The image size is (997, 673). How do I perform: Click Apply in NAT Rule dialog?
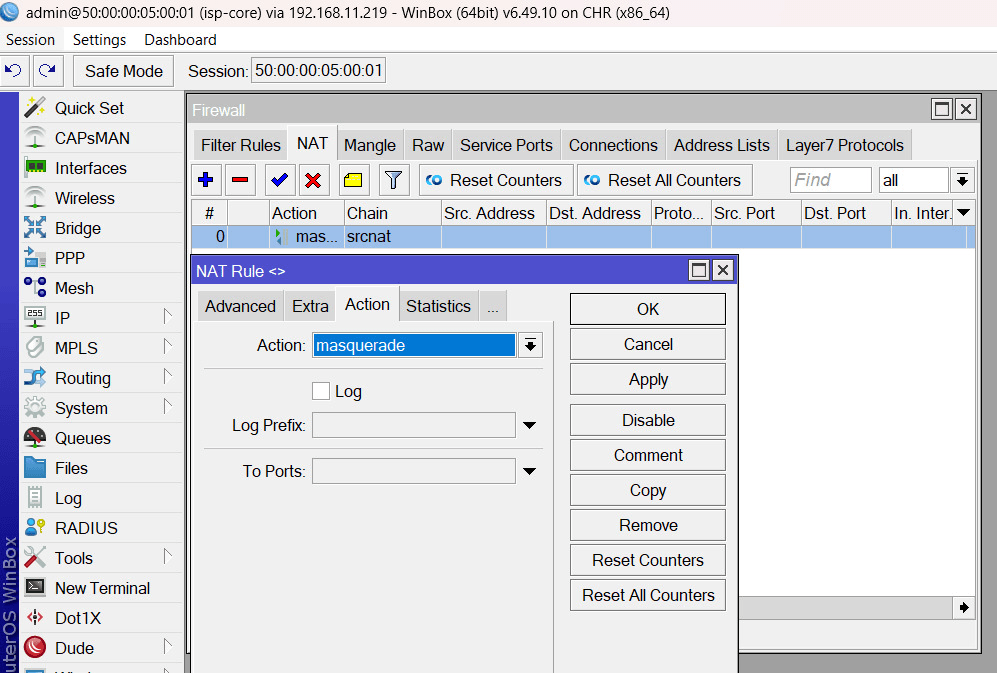point(648,379)
